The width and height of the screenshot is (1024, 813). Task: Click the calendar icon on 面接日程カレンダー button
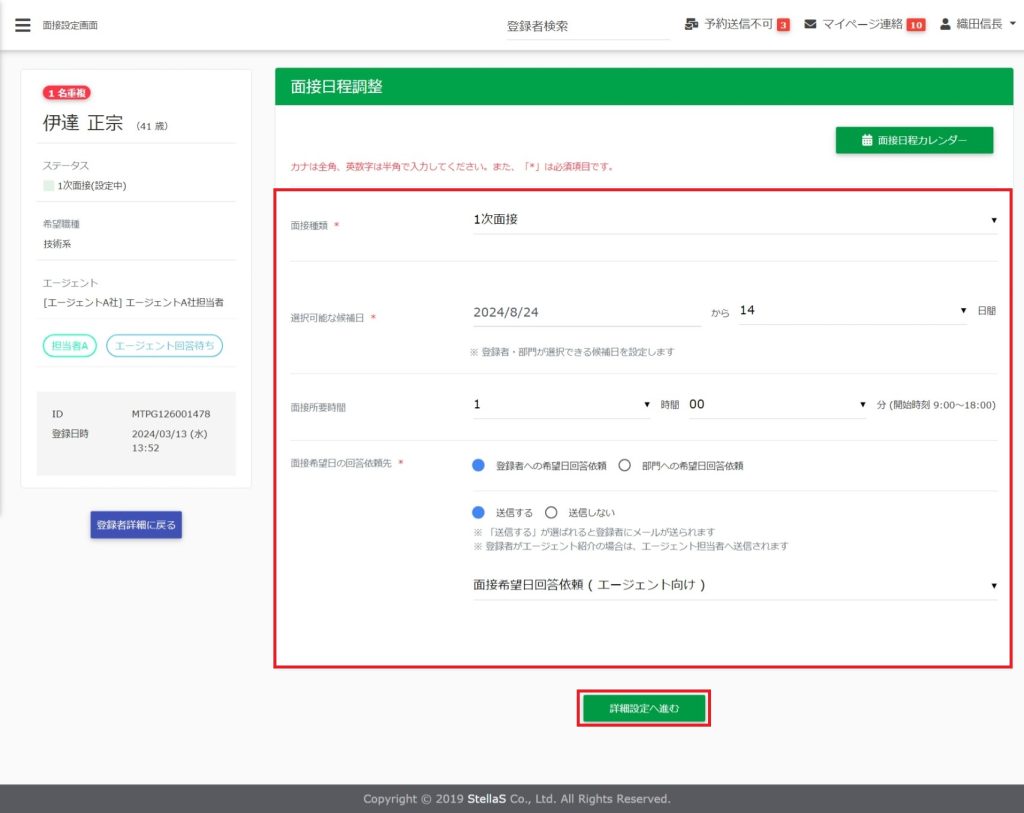pyautogui.click(x=867, y=141)
